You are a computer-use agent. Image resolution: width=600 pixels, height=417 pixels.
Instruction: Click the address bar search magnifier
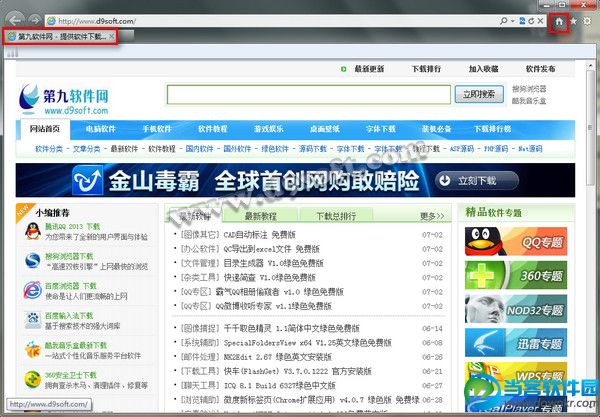(504, 21)
